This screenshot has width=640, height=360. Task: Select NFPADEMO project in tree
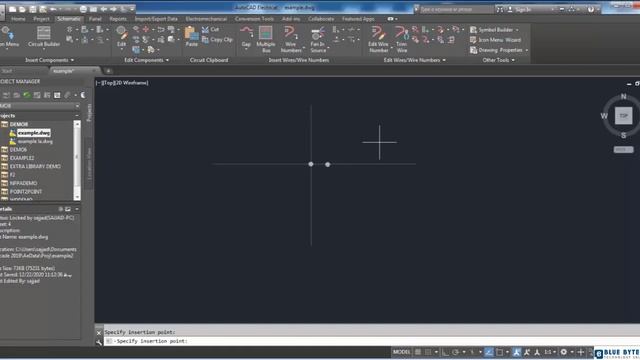[x=23, y=183]
